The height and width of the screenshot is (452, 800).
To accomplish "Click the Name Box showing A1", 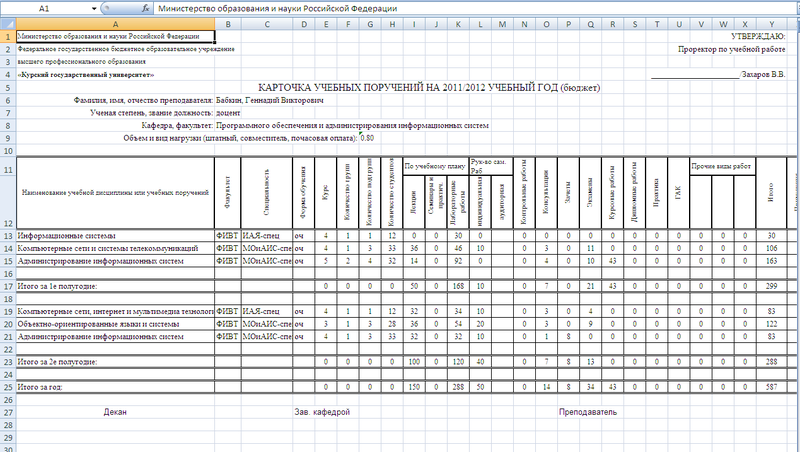I will (45, 8).
